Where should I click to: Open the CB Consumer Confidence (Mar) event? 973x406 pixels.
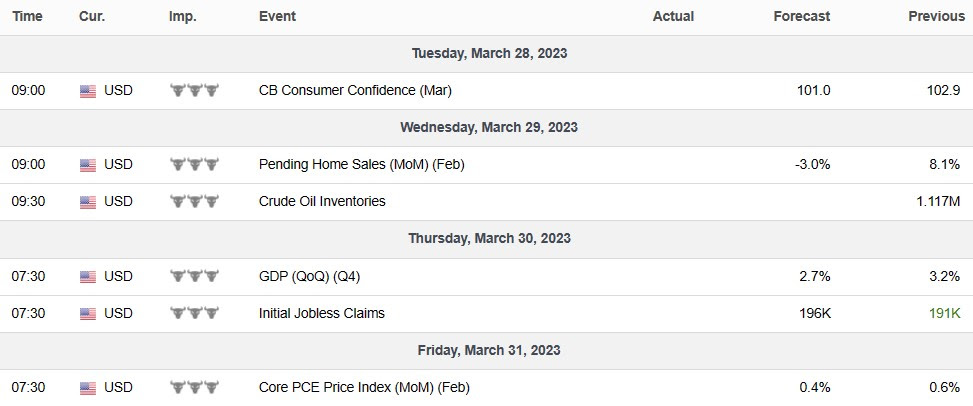tap(355, 91)
